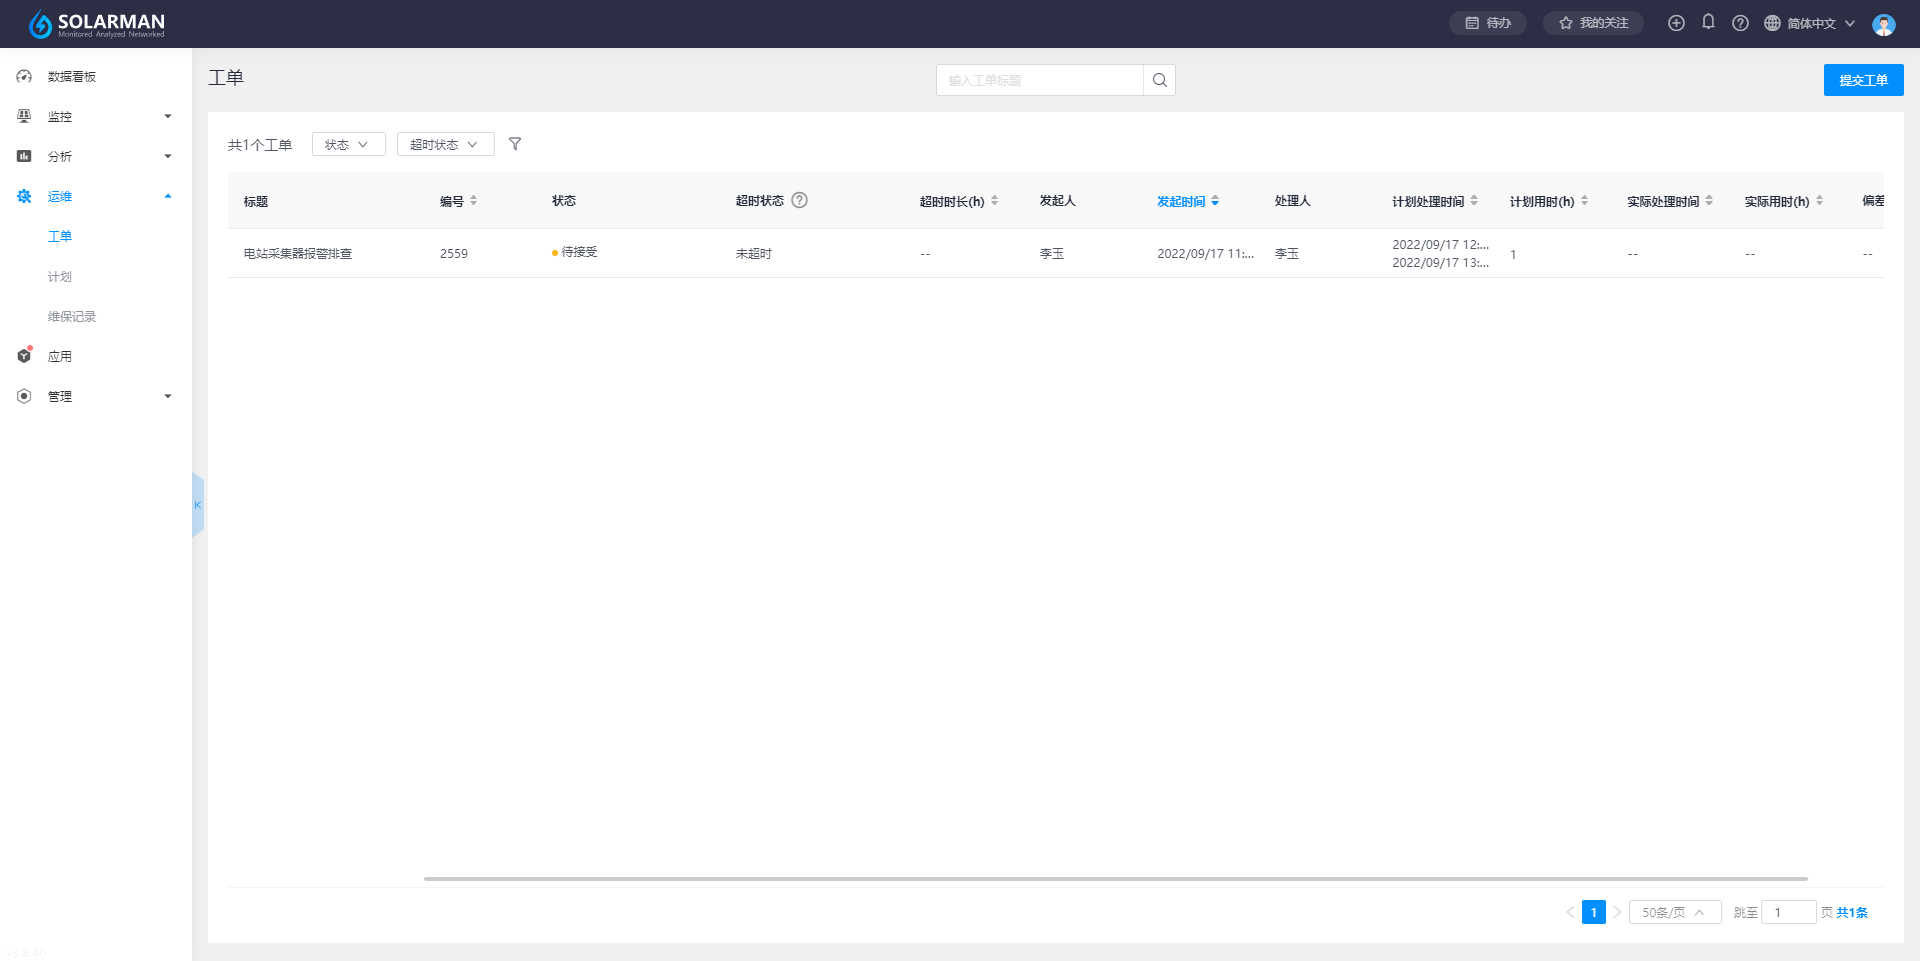
Task: Open 计划 in the sidebar
Action: pyautogui.click(x=60, y=276)
